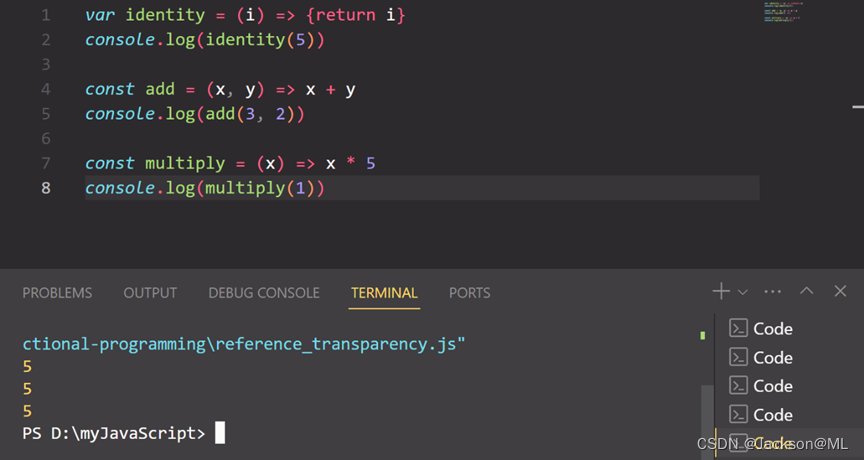Show the PORTS tab
This screenshot has height=460, width=864.
[x=469, y=293]
